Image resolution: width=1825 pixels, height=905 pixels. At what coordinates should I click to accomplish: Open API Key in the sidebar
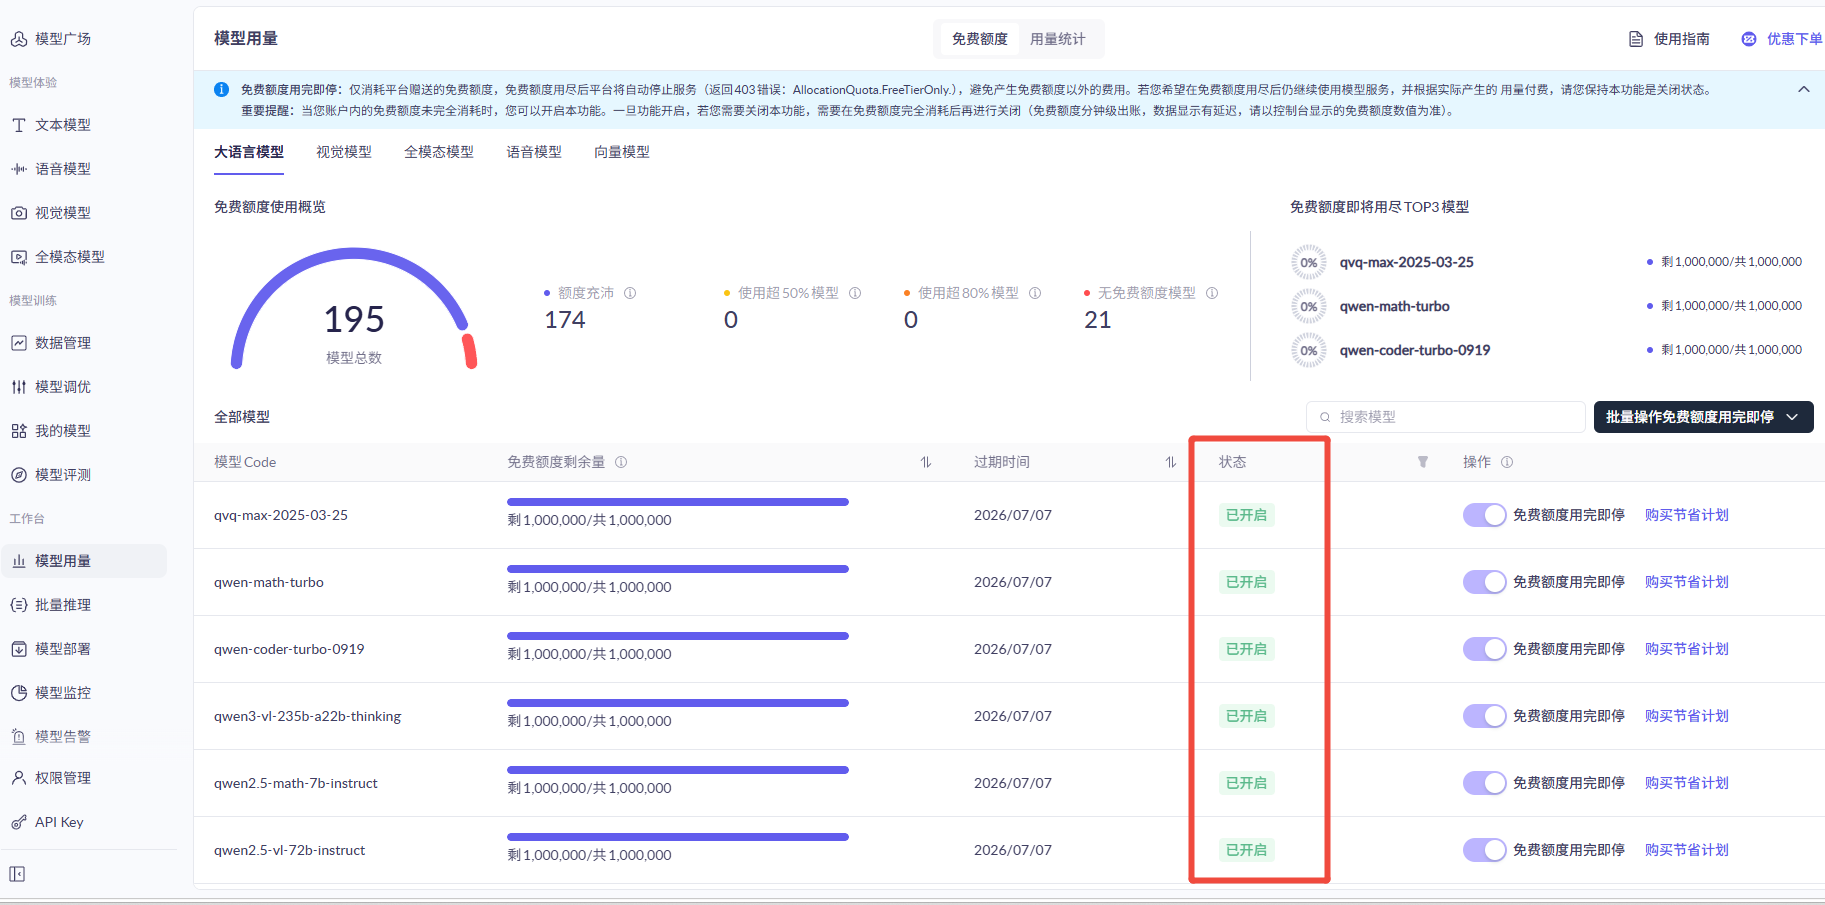pos(59,822)
